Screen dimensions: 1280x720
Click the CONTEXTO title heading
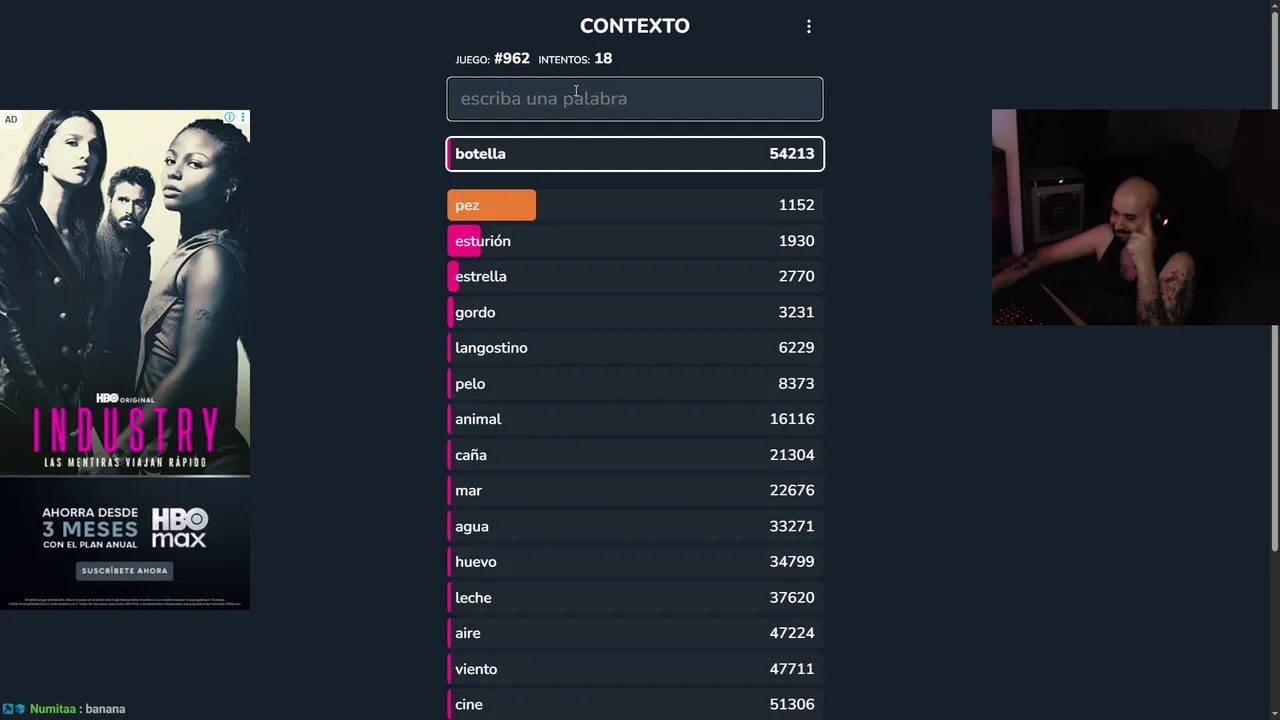(634, 27)
